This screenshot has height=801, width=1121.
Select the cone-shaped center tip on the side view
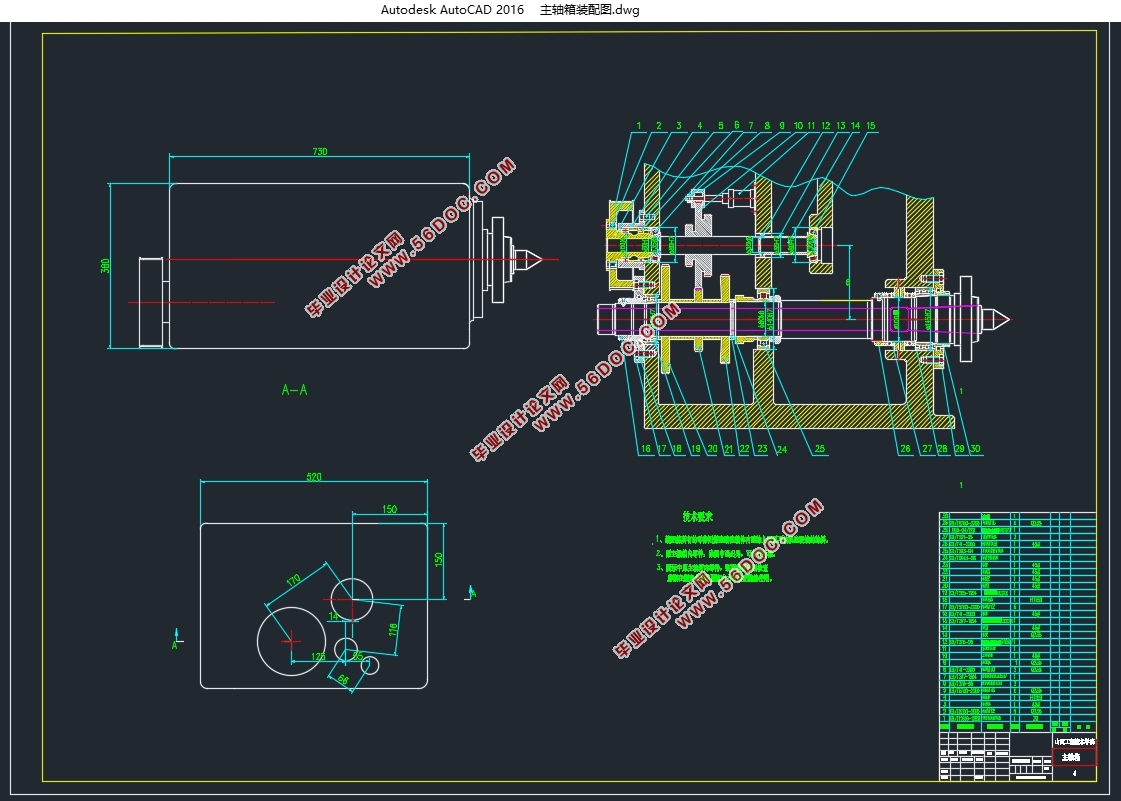tap(531, 259)
